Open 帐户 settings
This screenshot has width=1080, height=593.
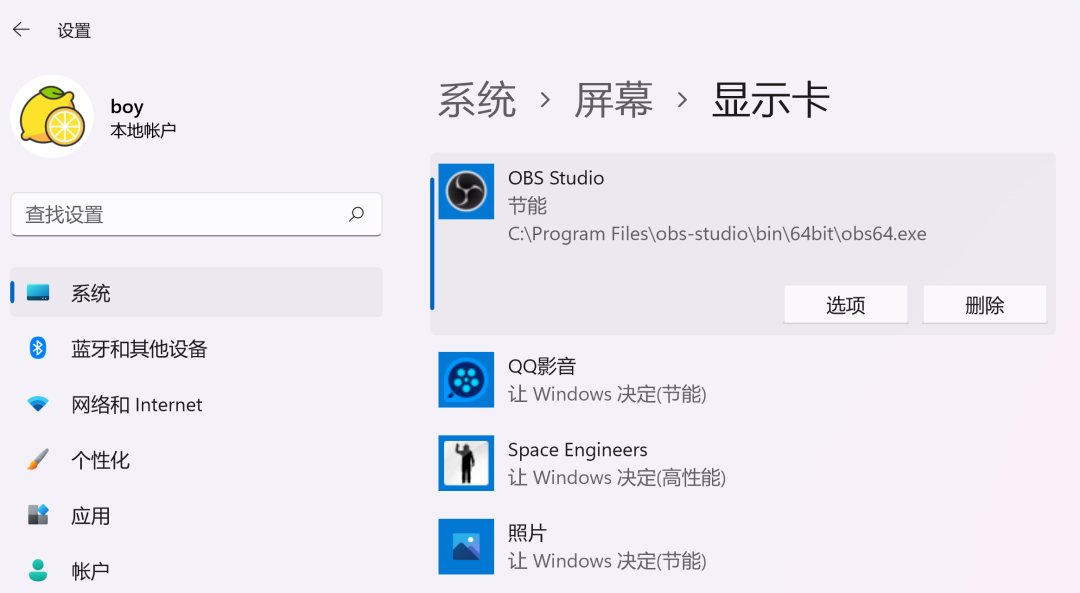coord(196,571)
